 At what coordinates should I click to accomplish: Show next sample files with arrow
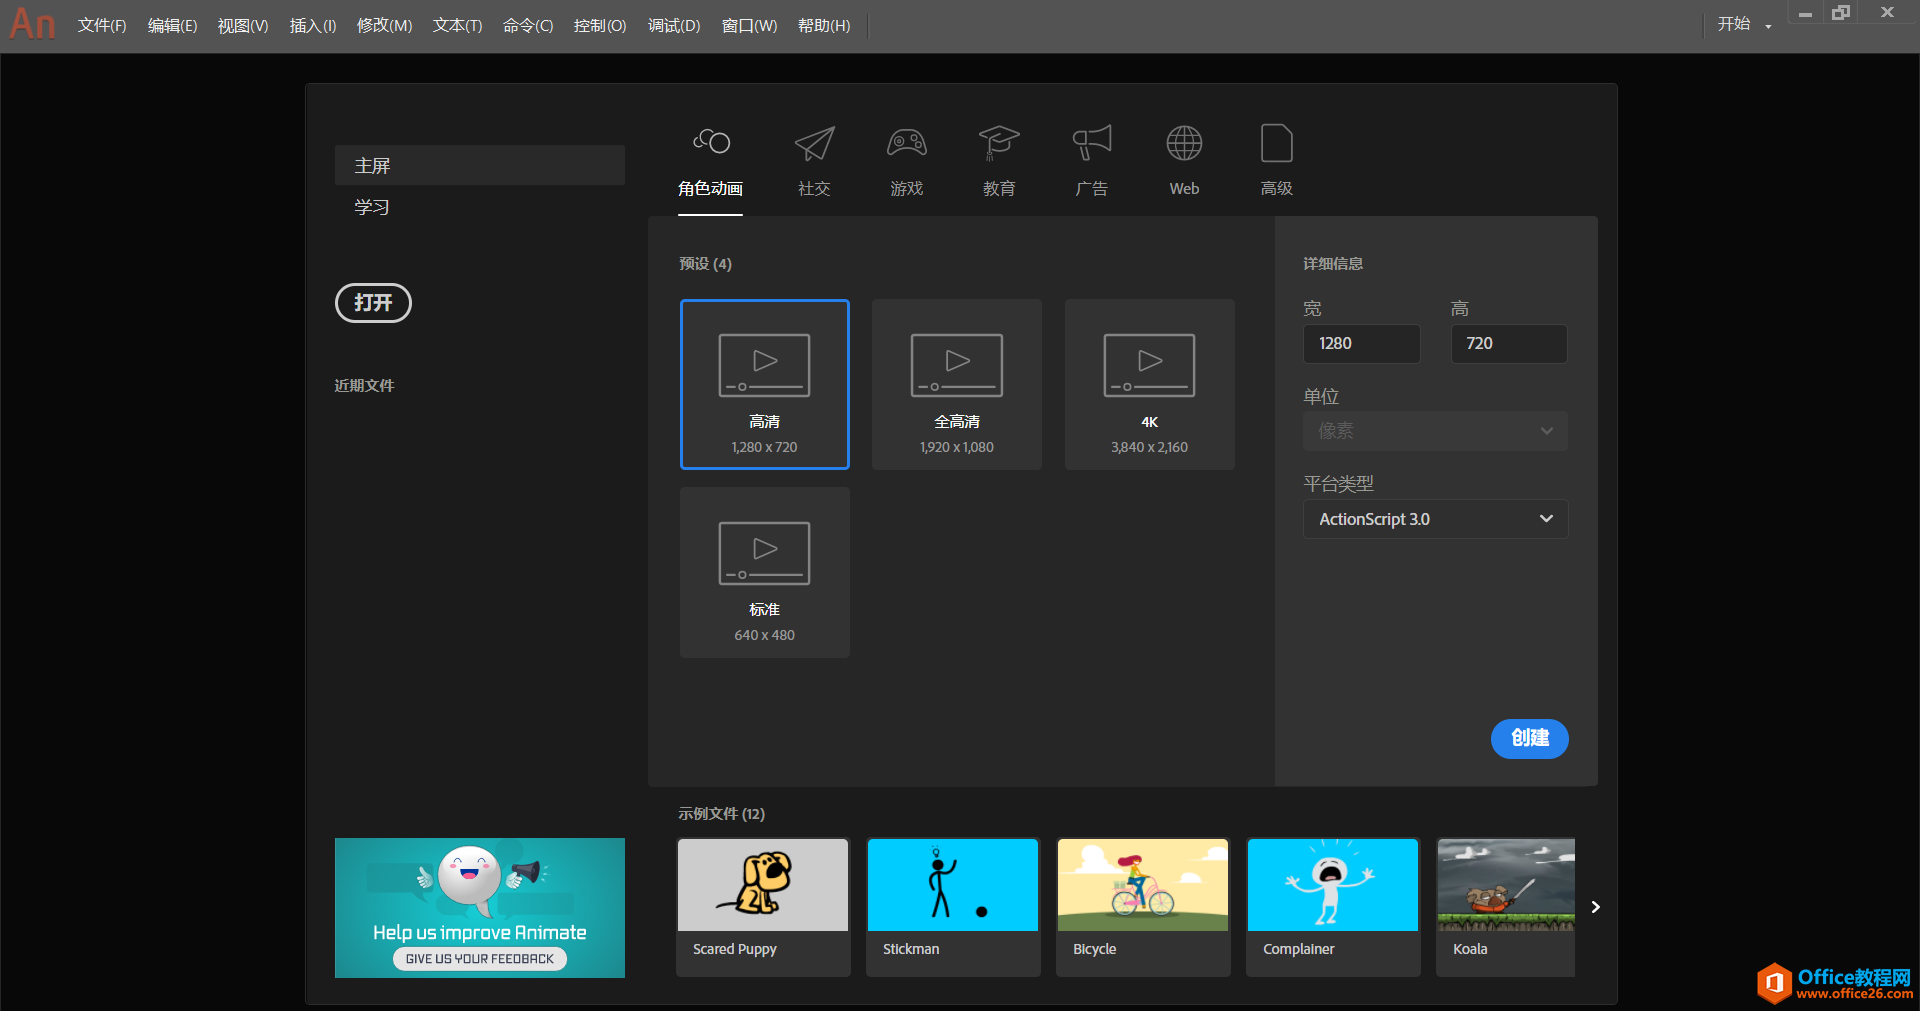pos(1596,907)
